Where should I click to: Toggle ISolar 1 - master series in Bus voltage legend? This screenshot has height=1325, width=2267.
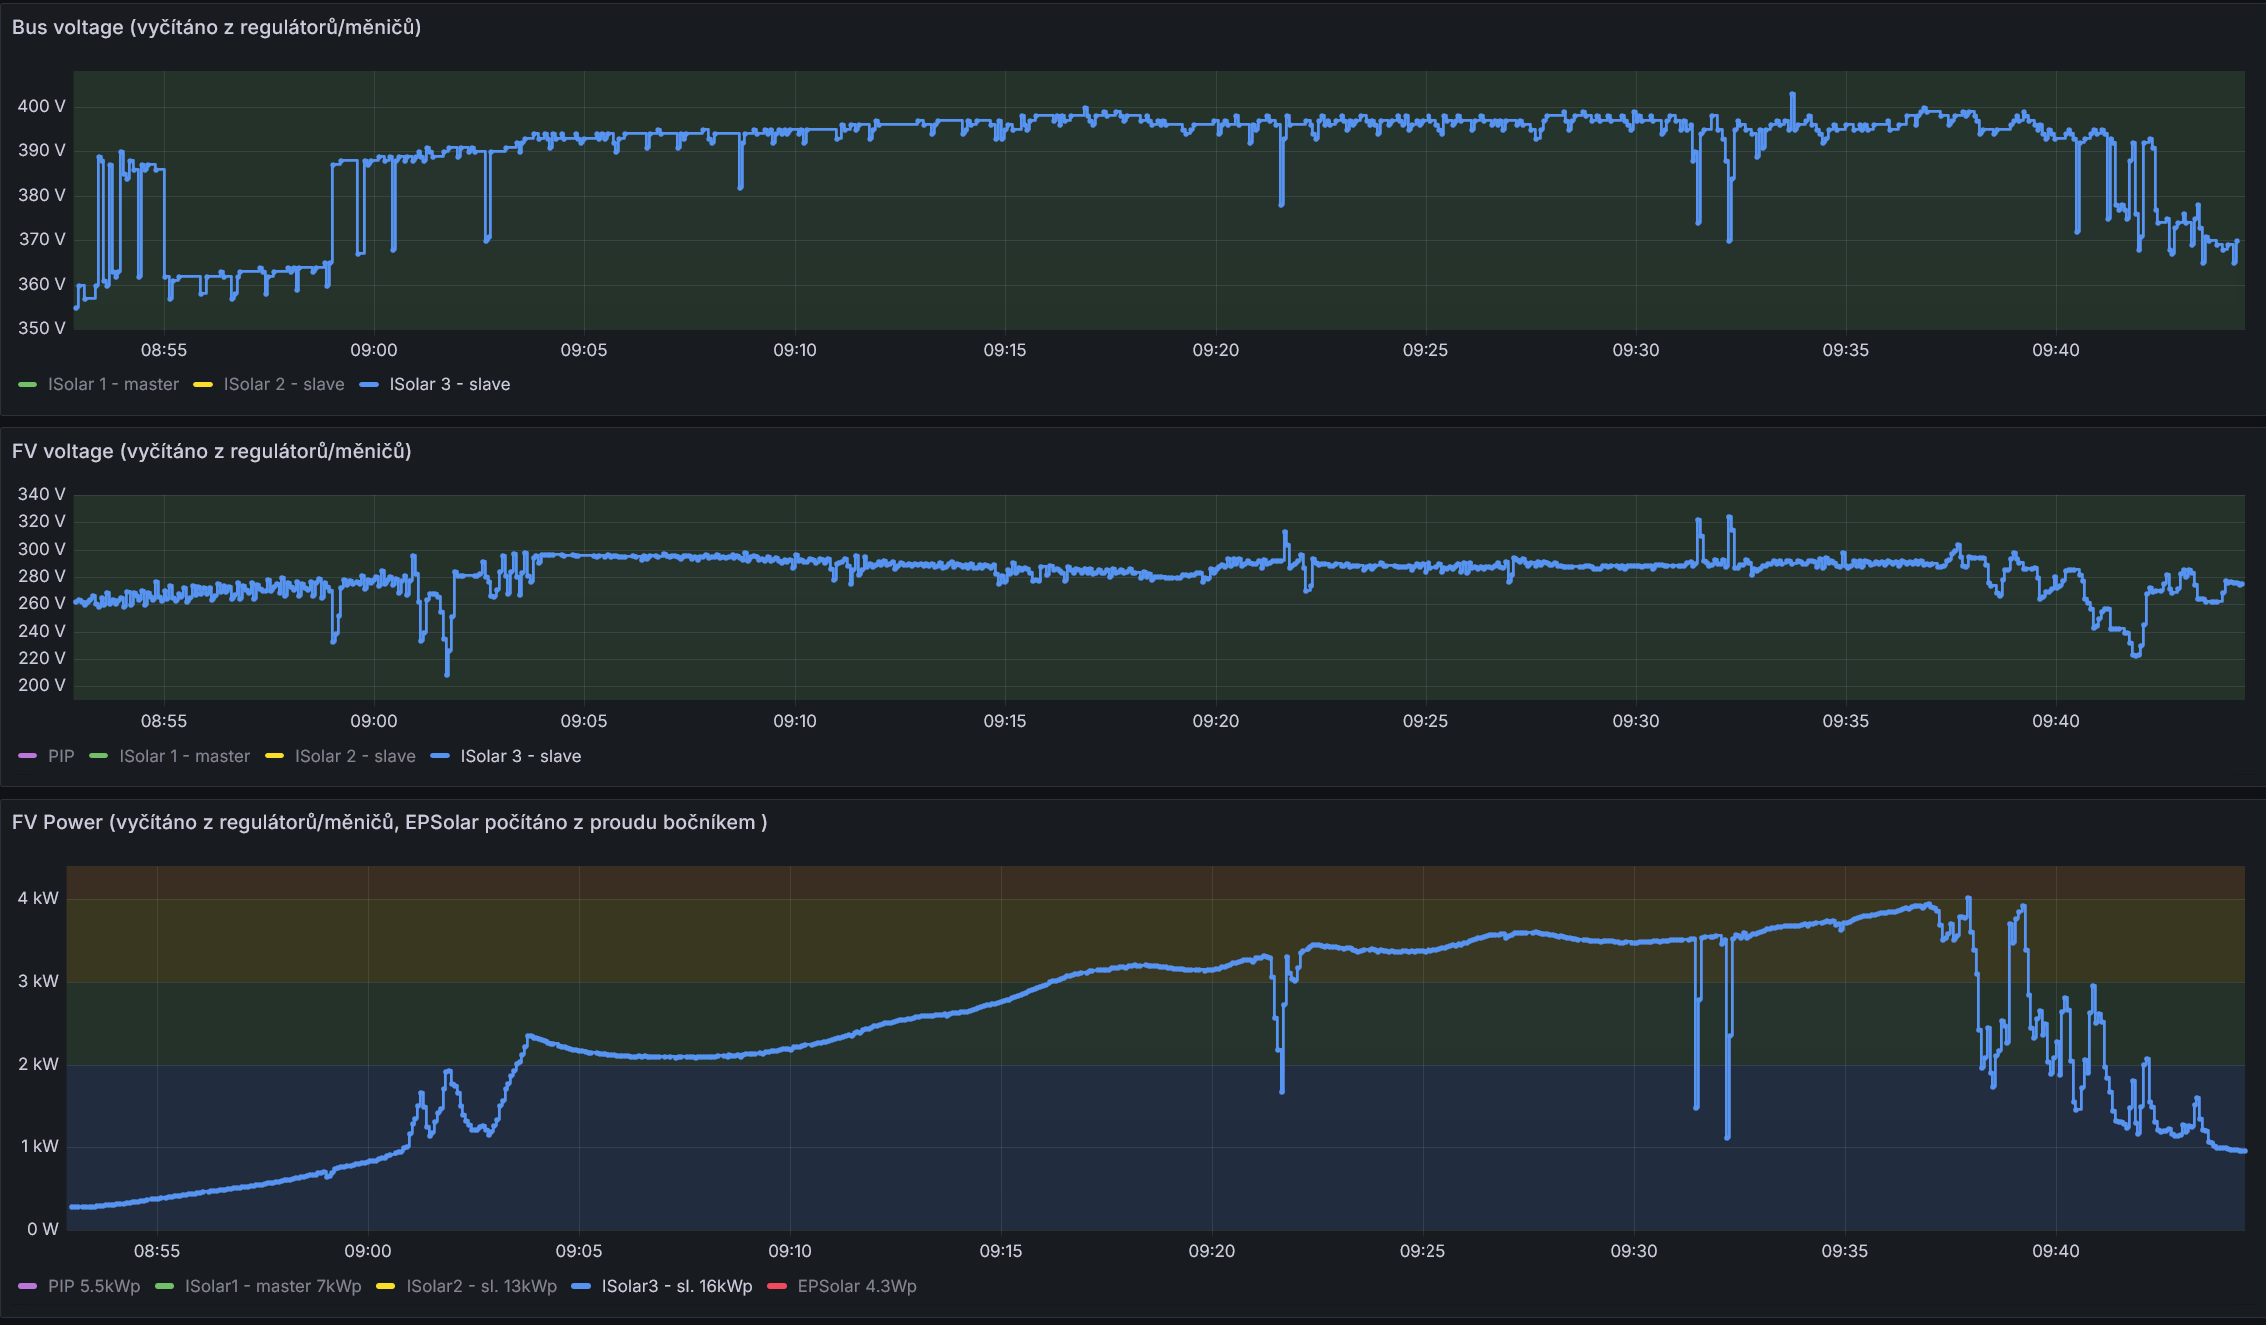pos(113,384)
